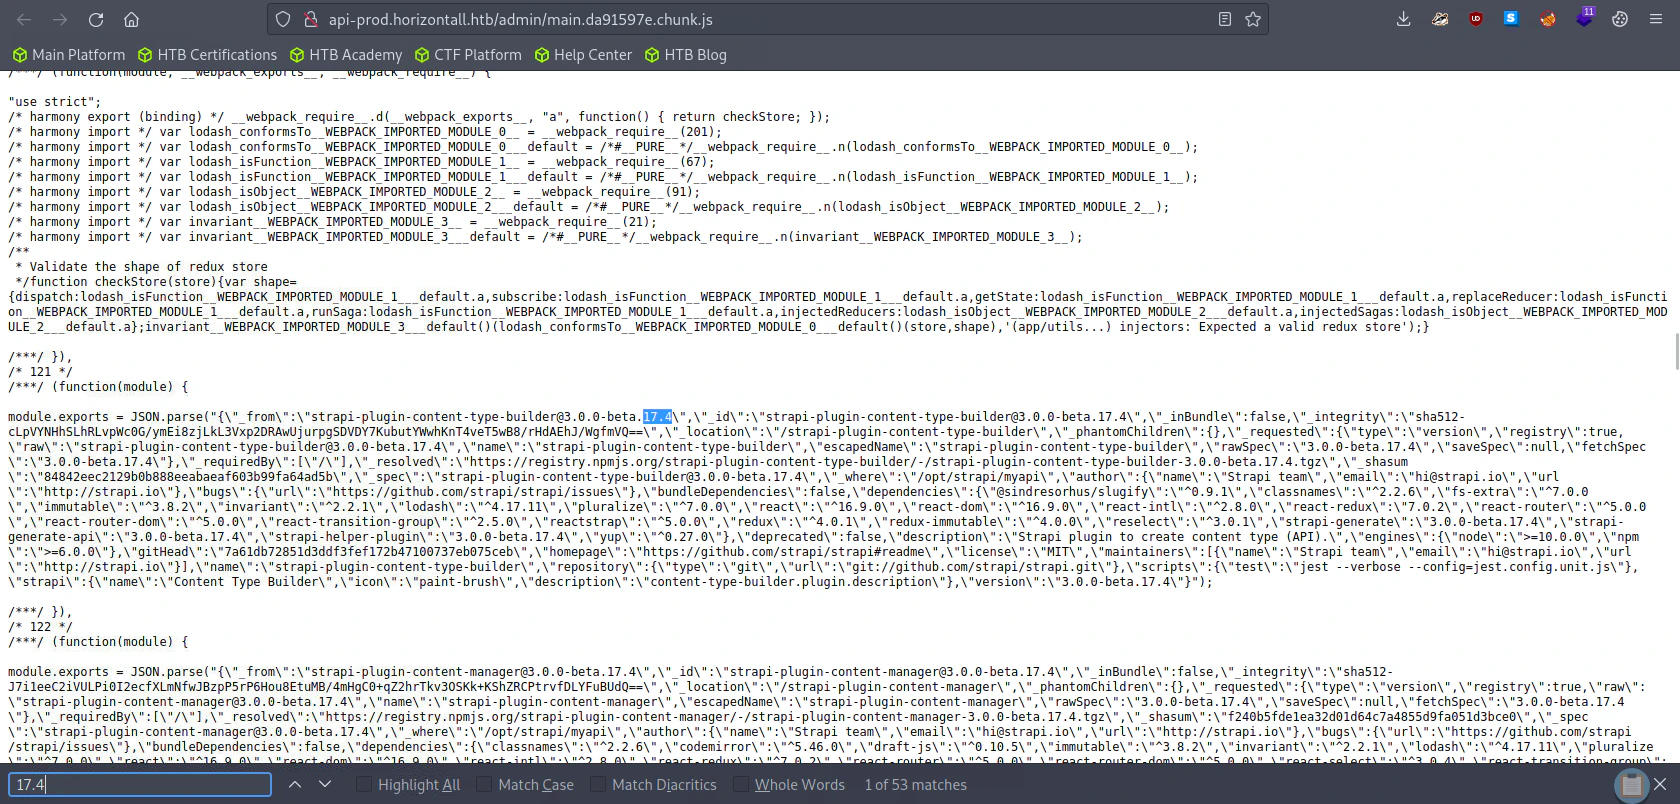Screen dimensions: 1680x804
Task: View insecure connection padlock info
Action: click(310, 19)
